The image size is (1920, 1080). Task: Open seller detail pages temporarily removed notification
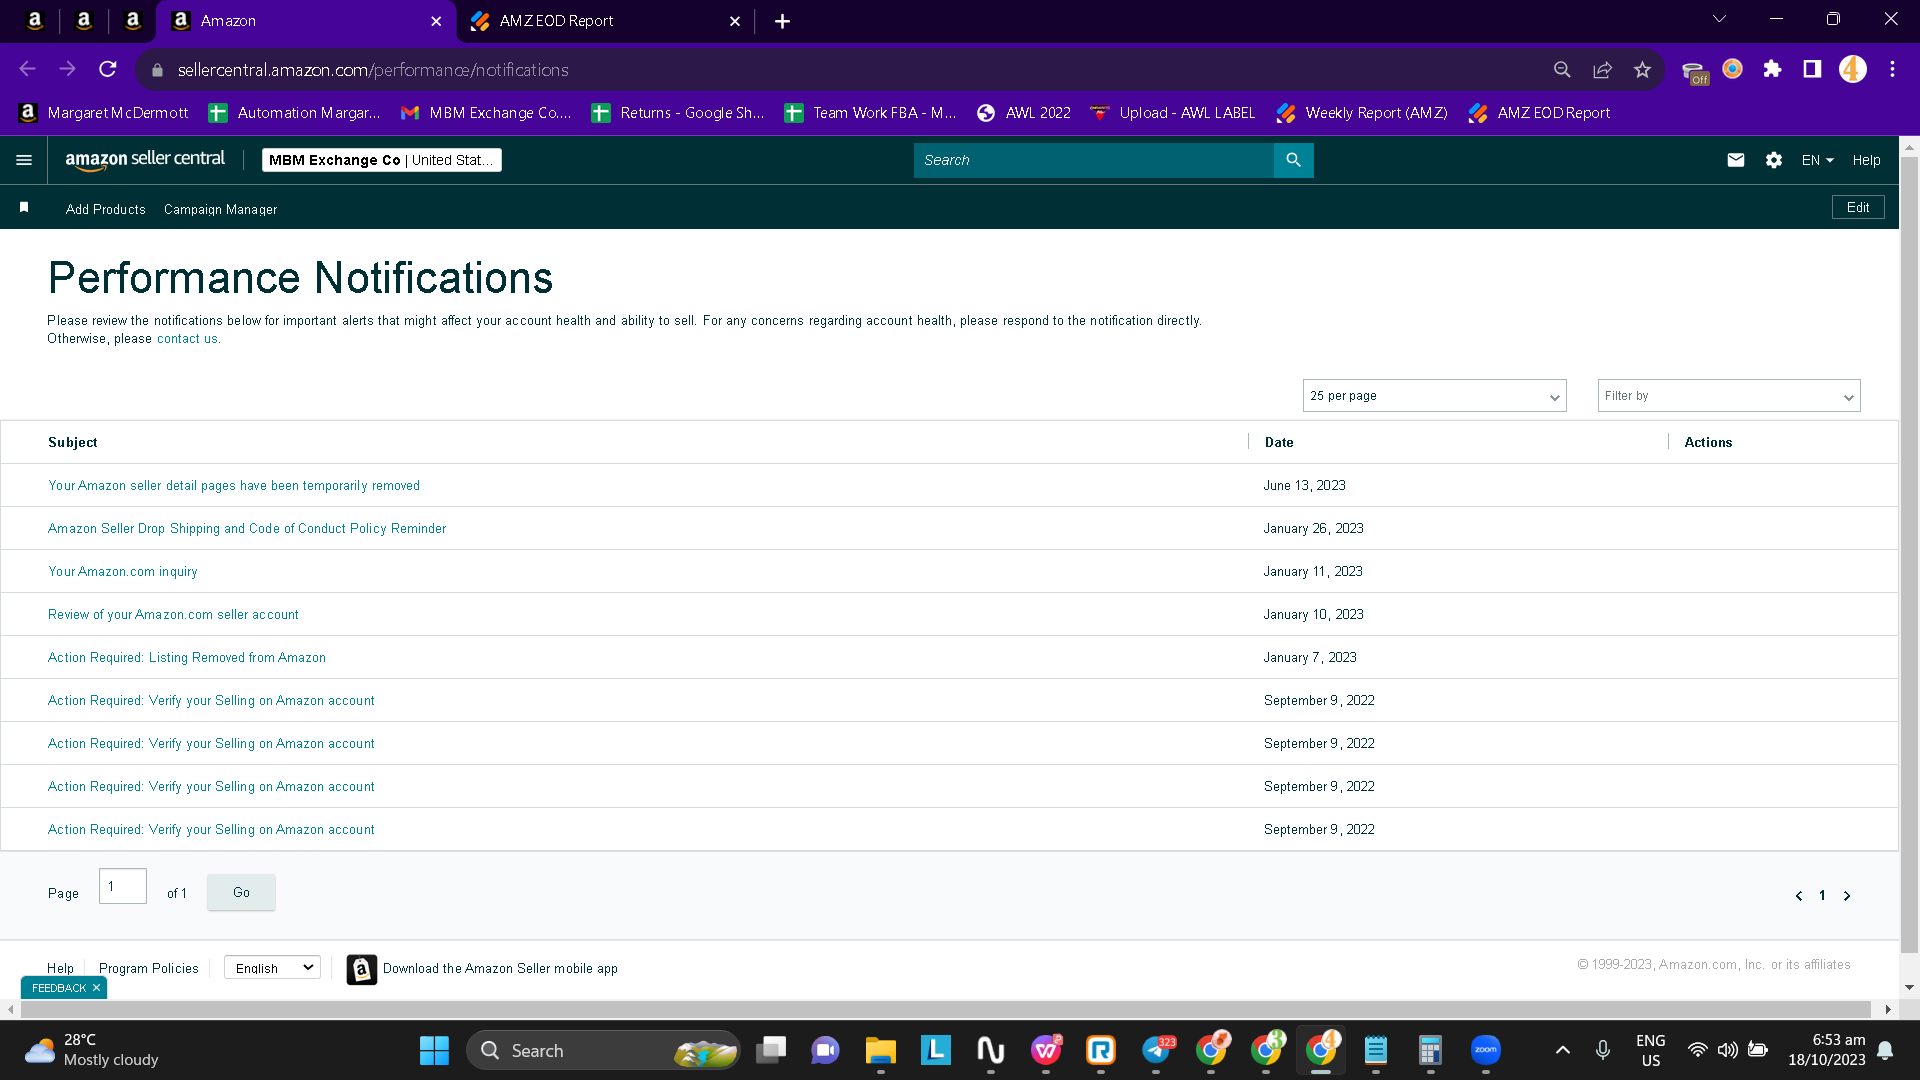point(234,486)
